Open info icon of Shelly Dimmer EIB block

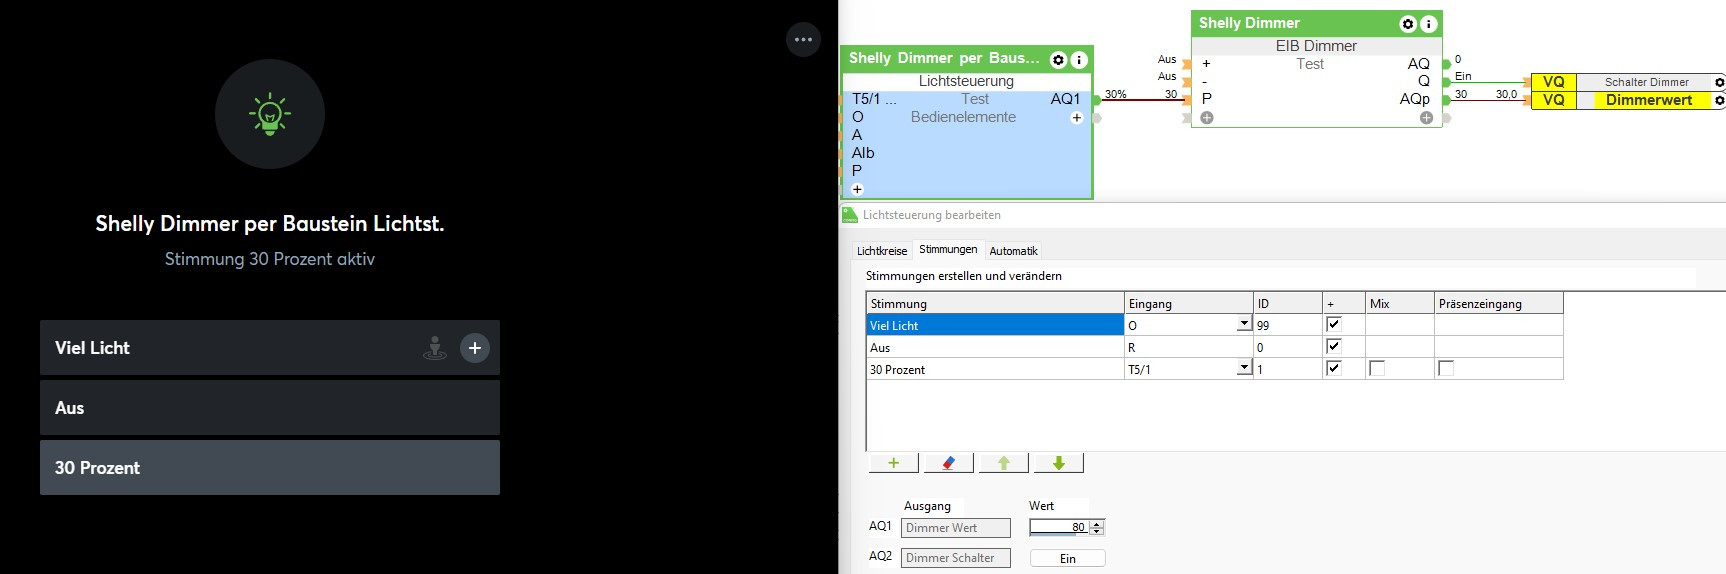click(x=1428, y=24)
